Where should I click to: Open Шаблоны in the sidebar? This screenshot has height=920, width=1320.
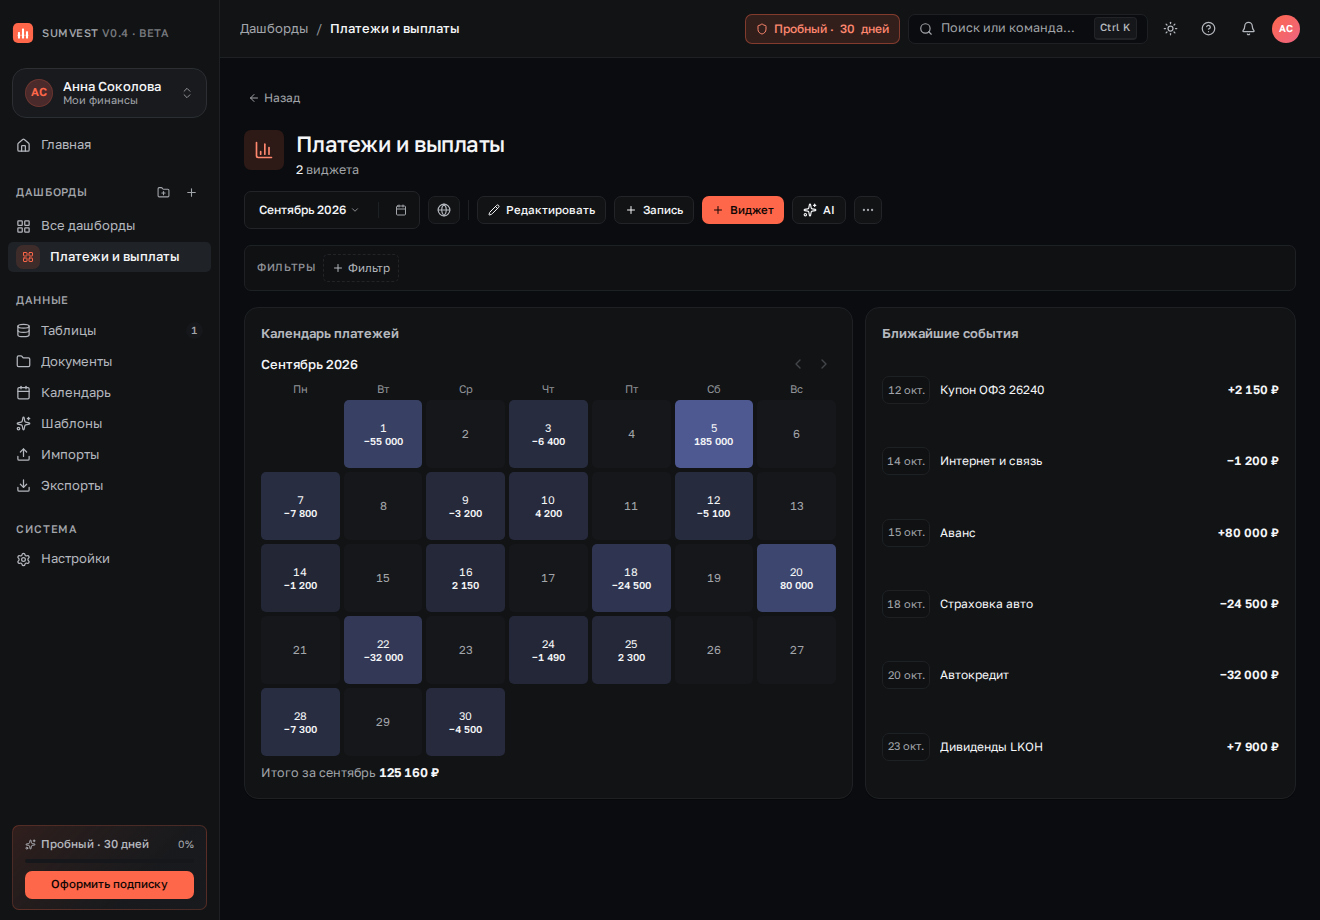point(109,424)
